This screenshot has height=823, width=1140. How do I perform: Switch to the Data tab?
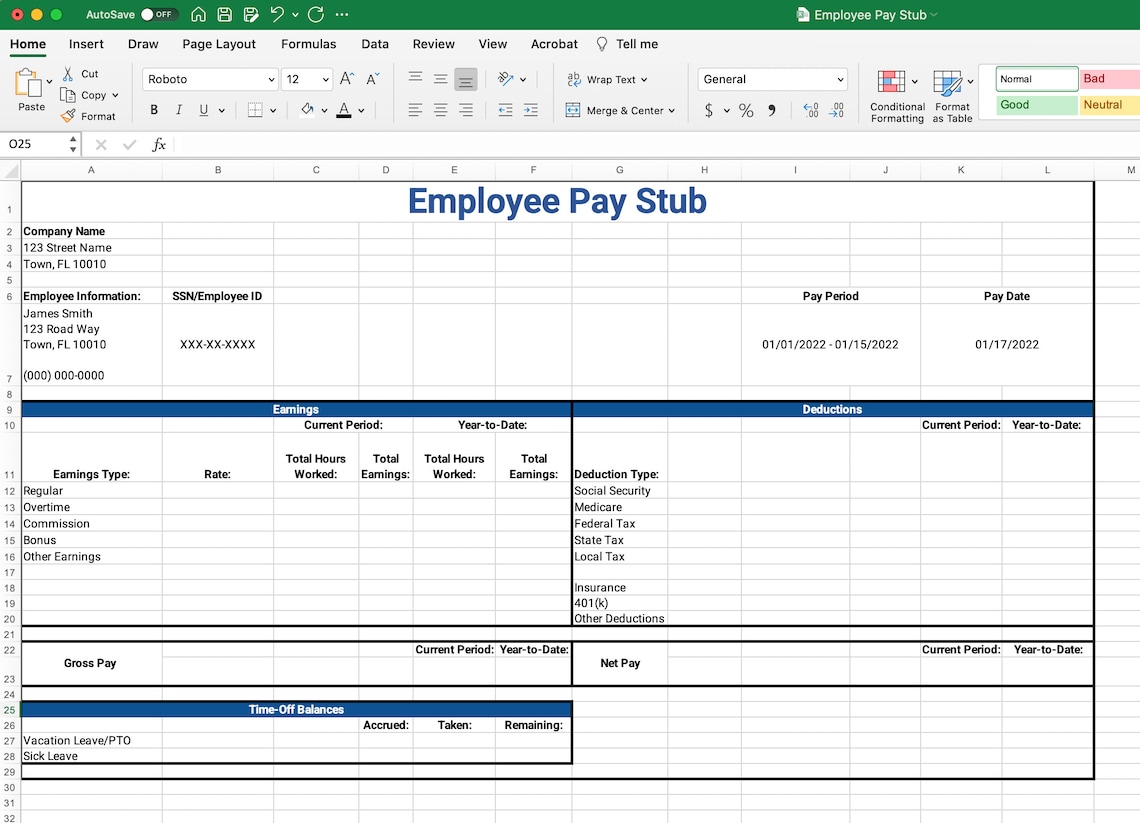[374, 44]
